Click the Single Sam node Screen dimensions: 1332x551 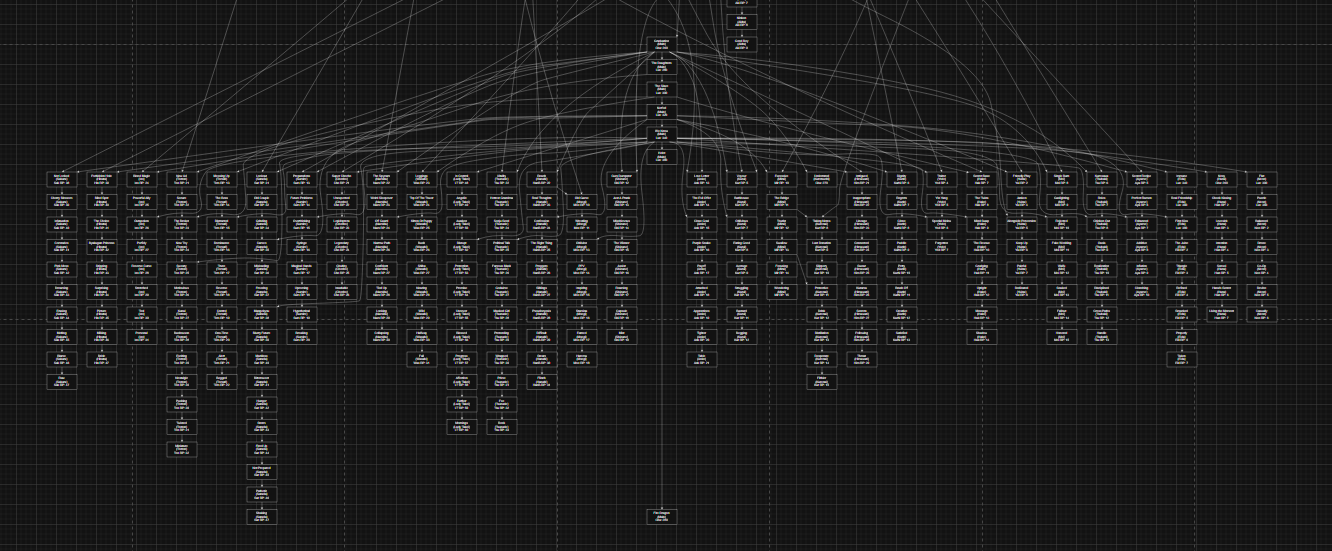click(x=1061, y=178)
